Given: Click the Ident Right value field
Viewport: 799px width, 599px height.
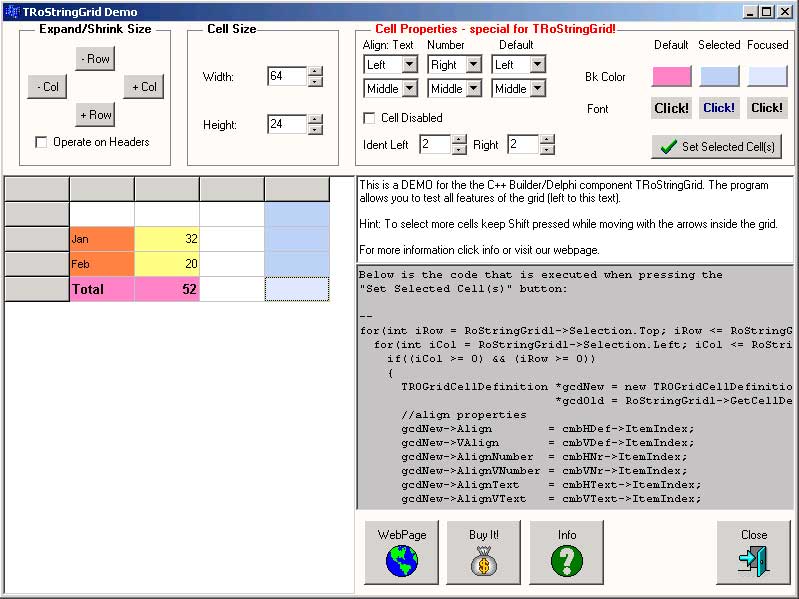Looking at the screenshot, I should click(523, 144).
